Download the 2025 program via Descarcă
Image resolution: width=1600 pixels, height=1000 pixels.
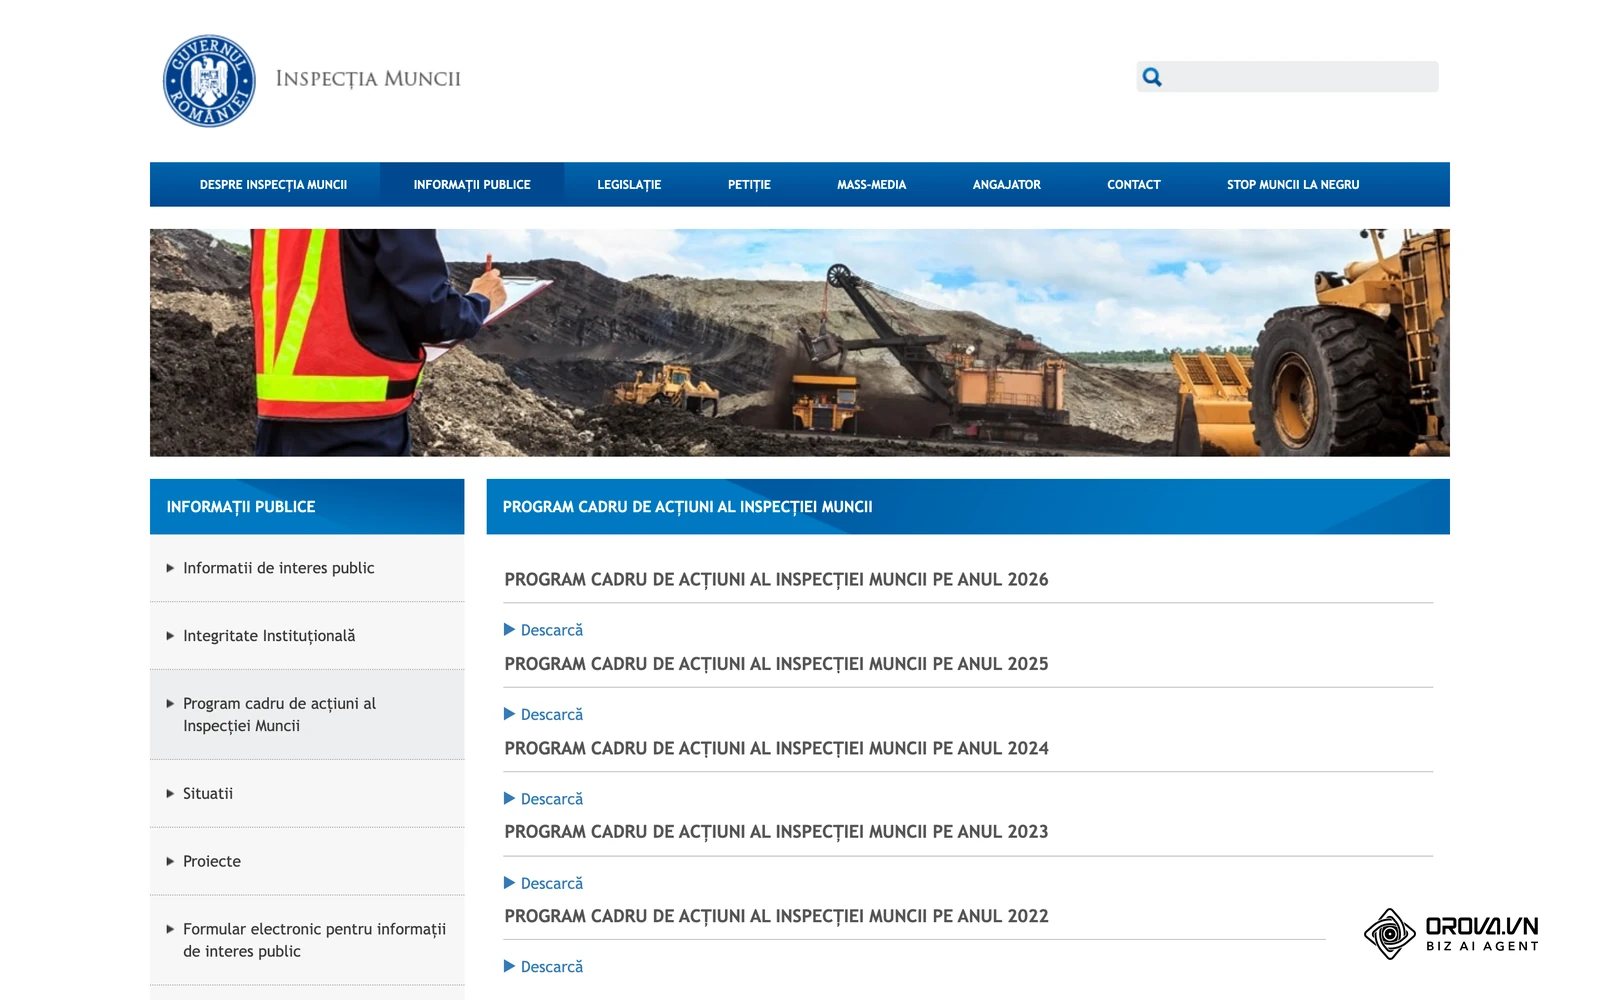[x=543, y=714]
